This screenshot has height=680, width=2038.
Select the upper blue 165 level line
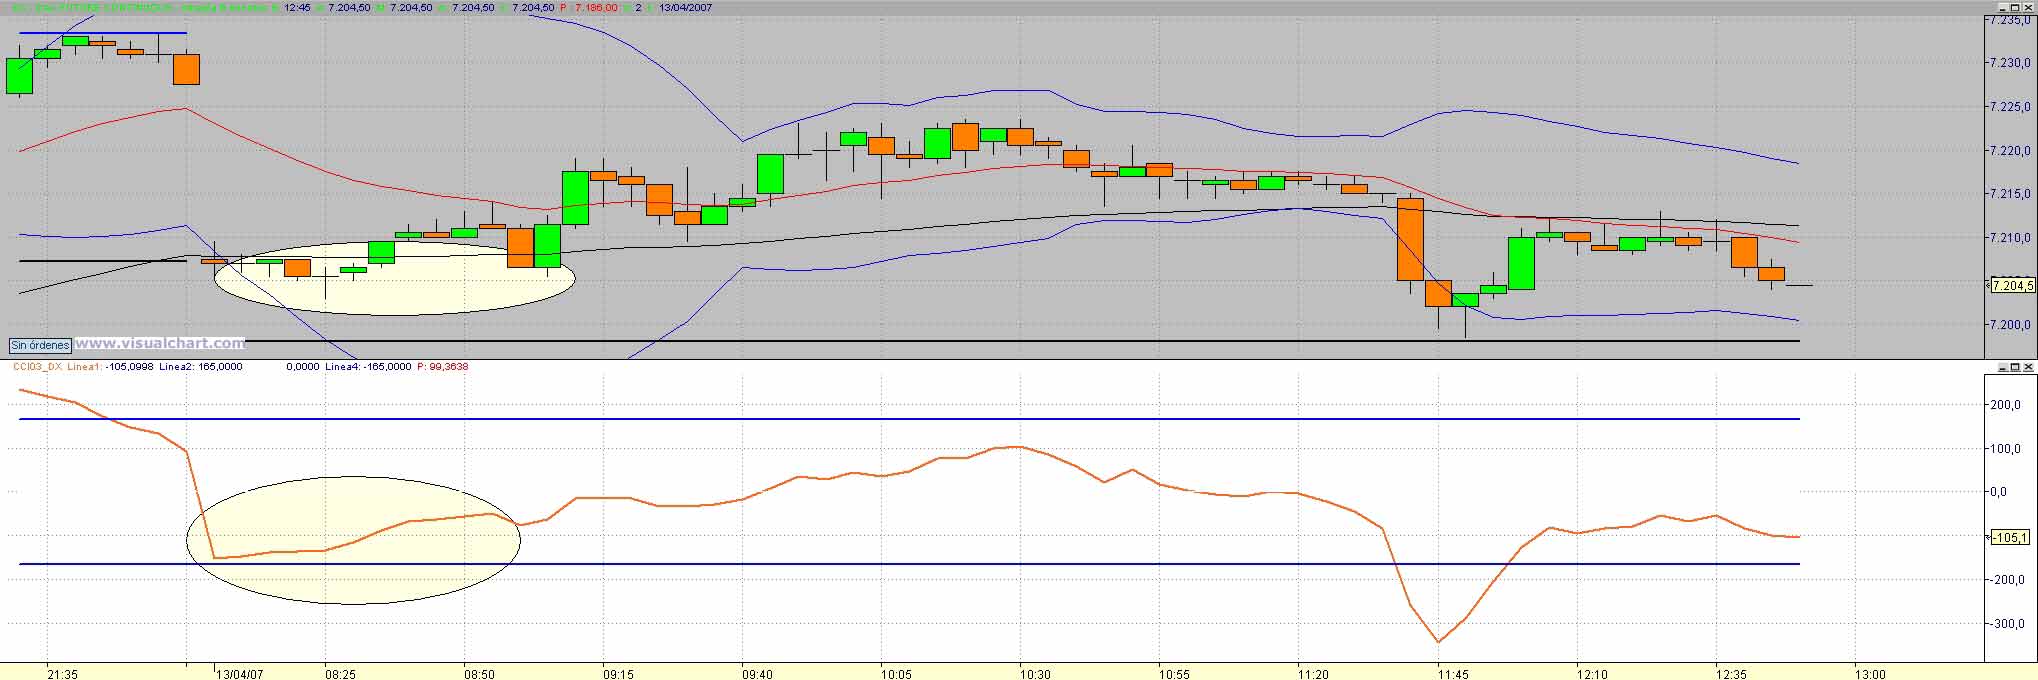point(910,419)
